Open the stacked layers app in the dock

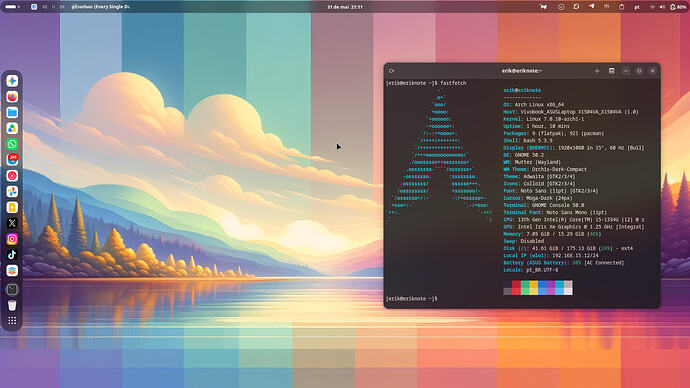pos(12,271)
